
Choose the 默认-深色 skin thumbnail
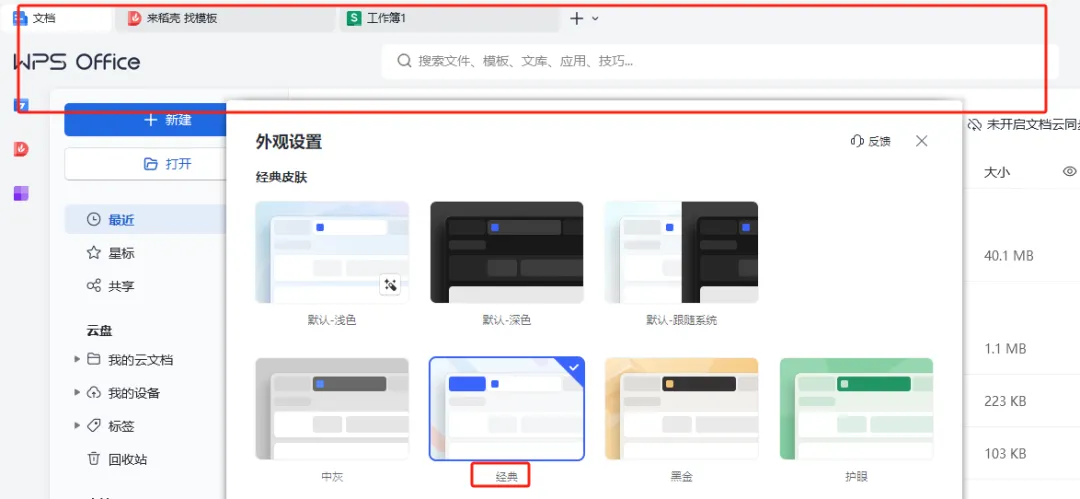[507, 252]
